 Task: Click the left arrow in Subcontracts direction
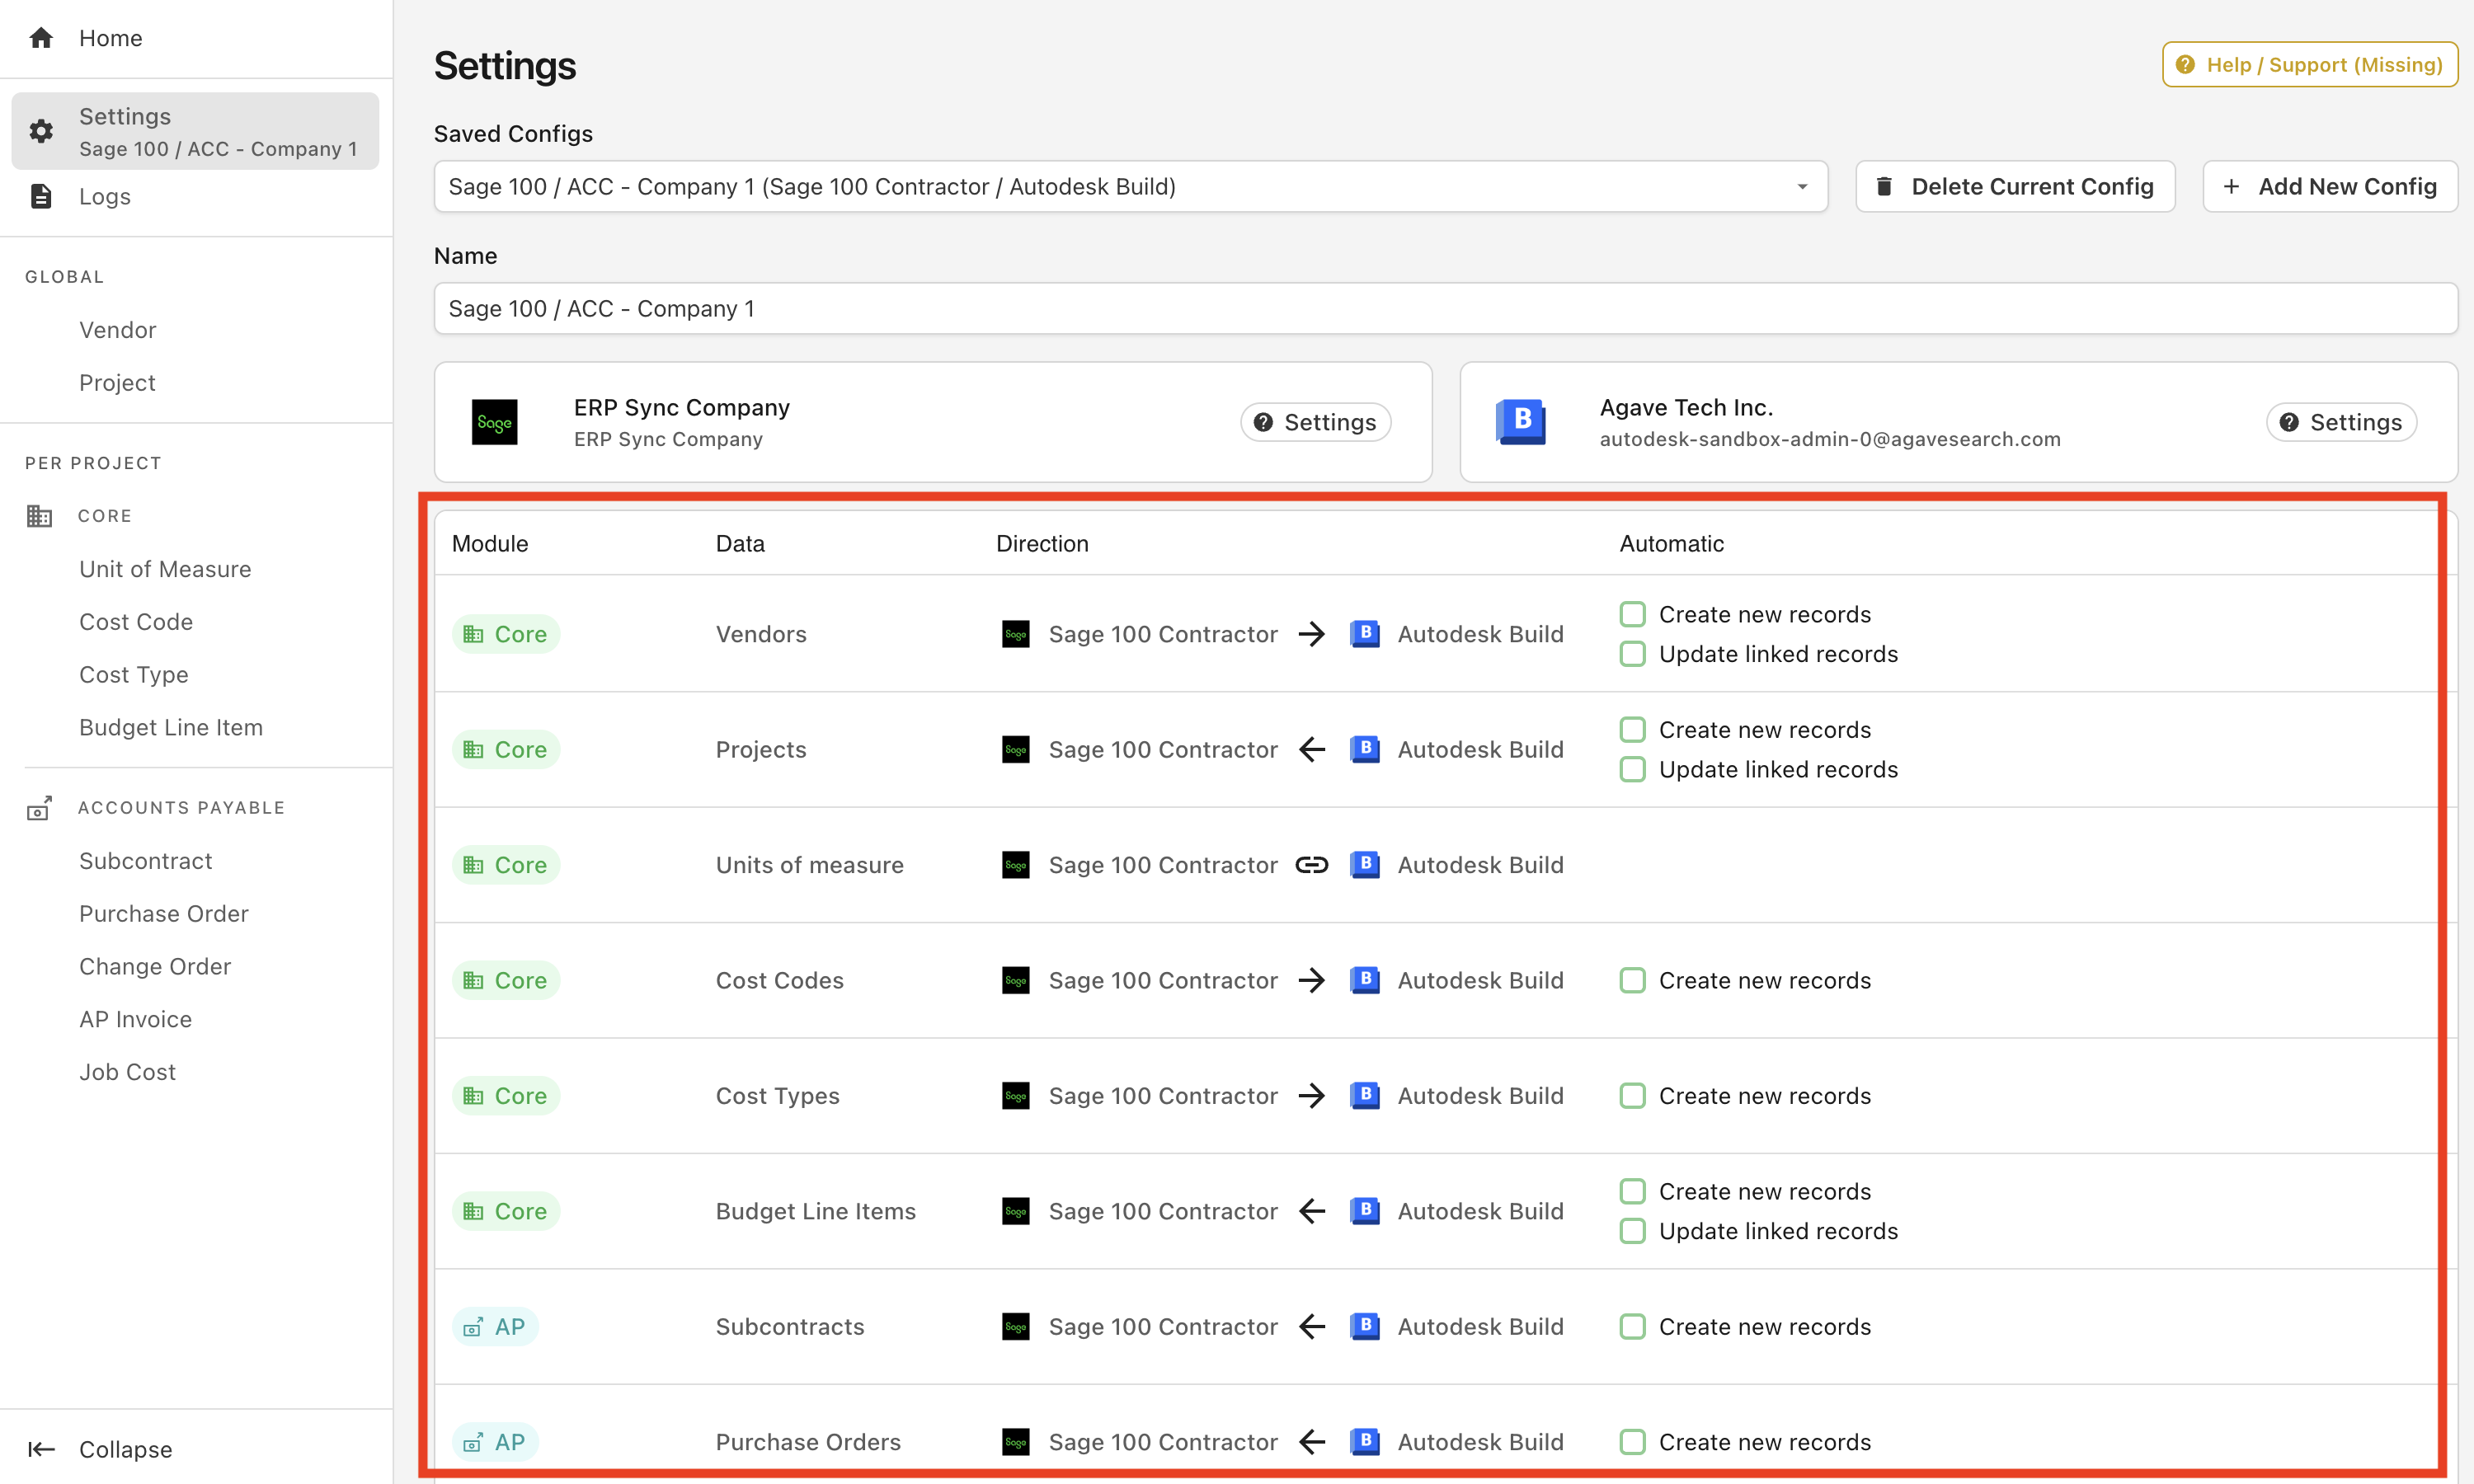pyautogui.click(x=1312, y=1326)
